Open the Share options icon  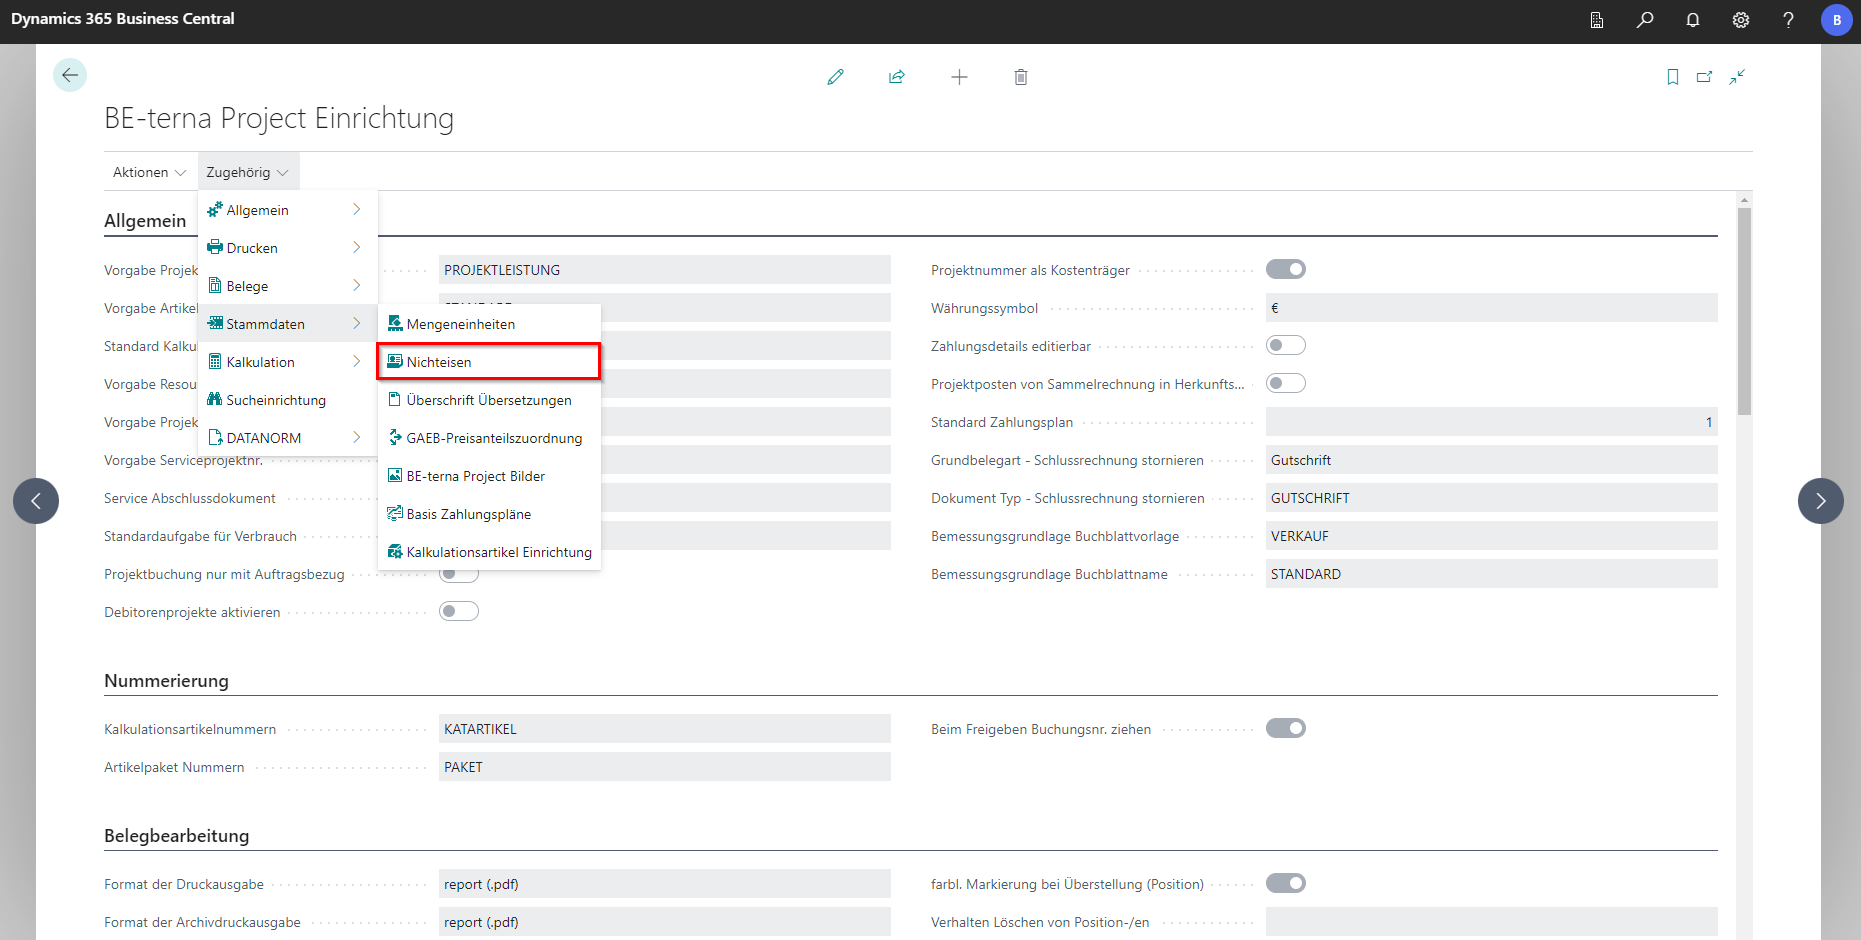coord(897,77)
